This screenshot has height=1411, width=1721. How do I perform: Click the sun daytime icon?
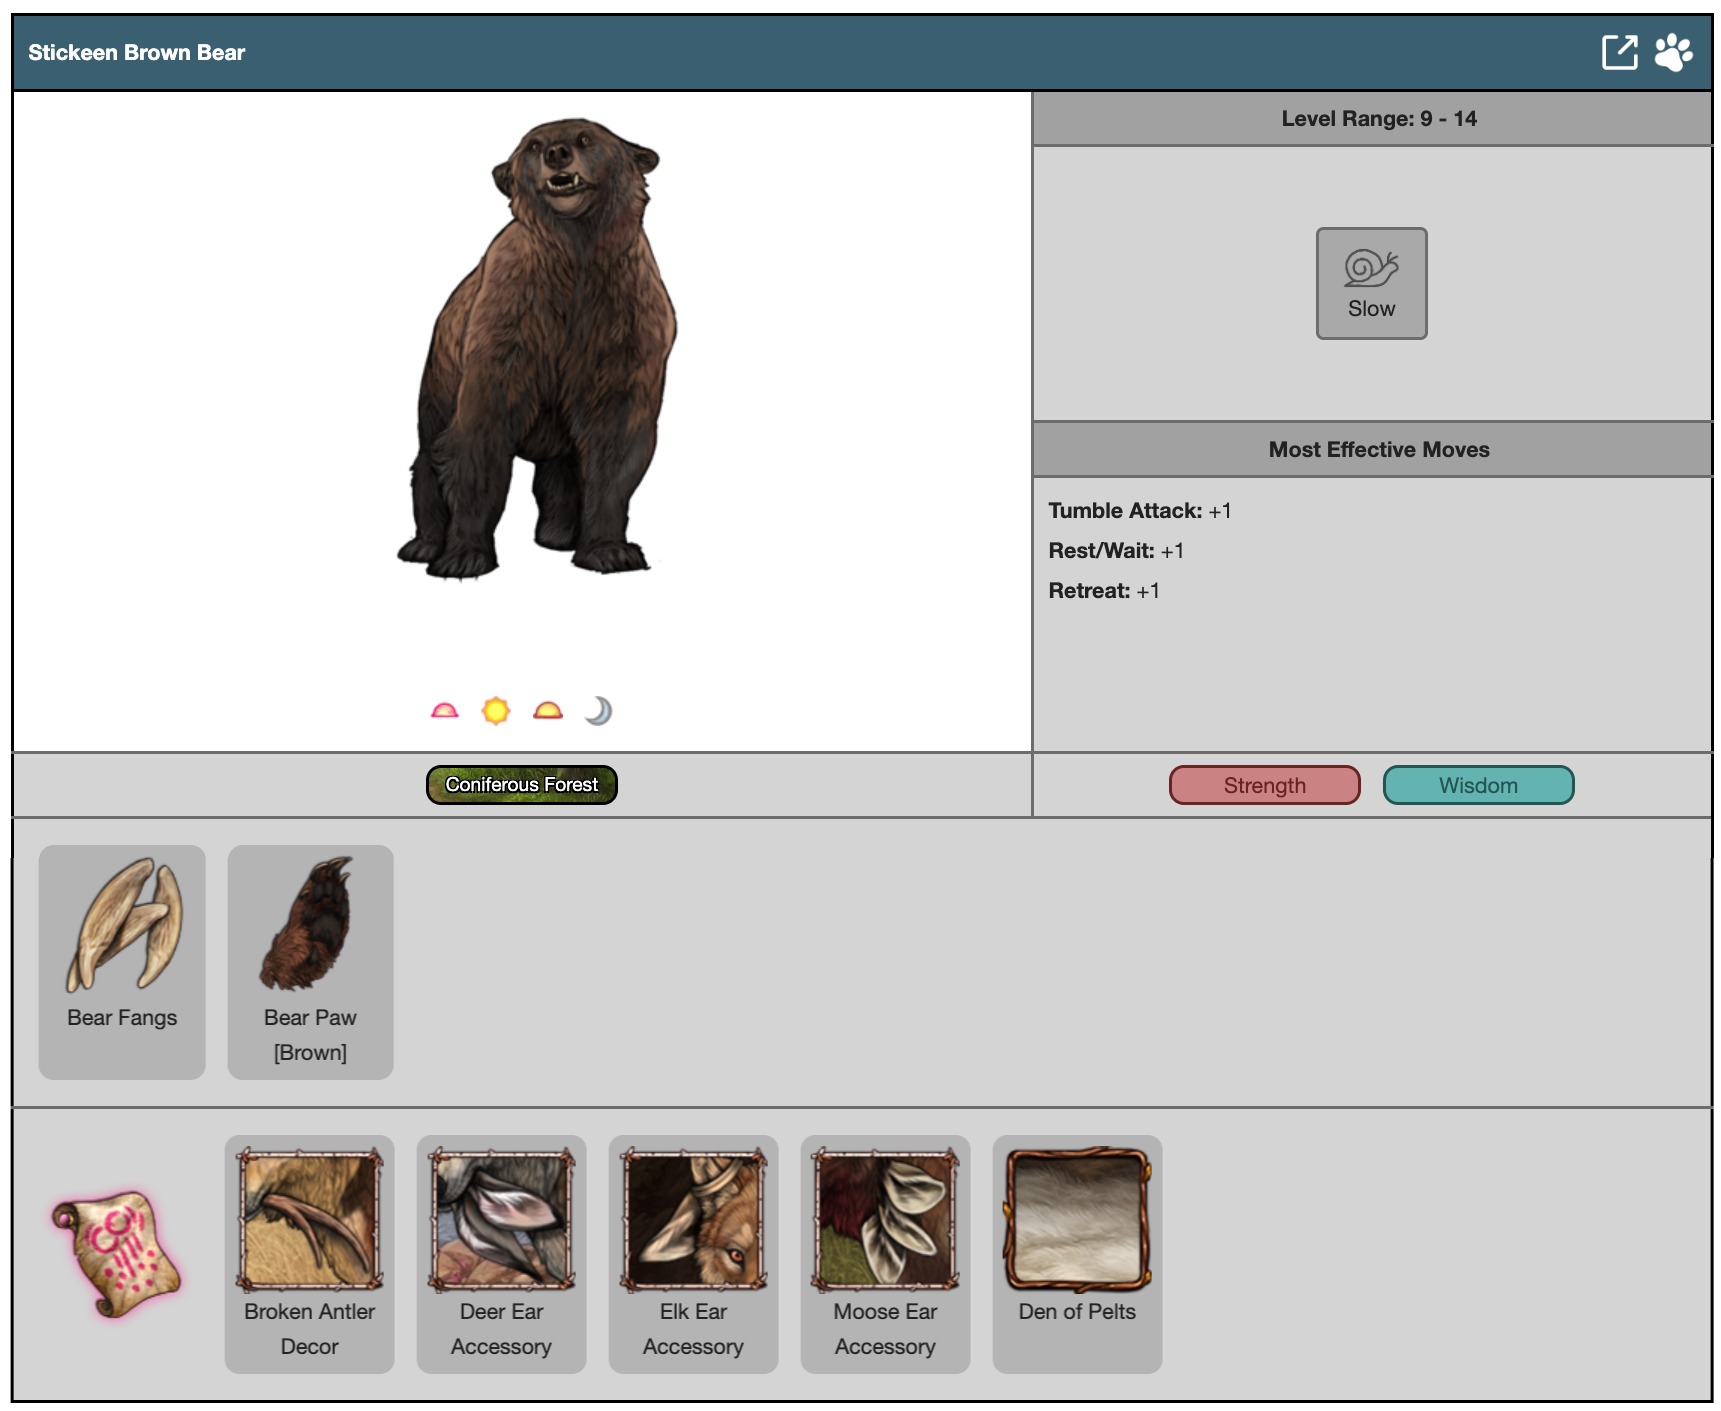point(496,711)
